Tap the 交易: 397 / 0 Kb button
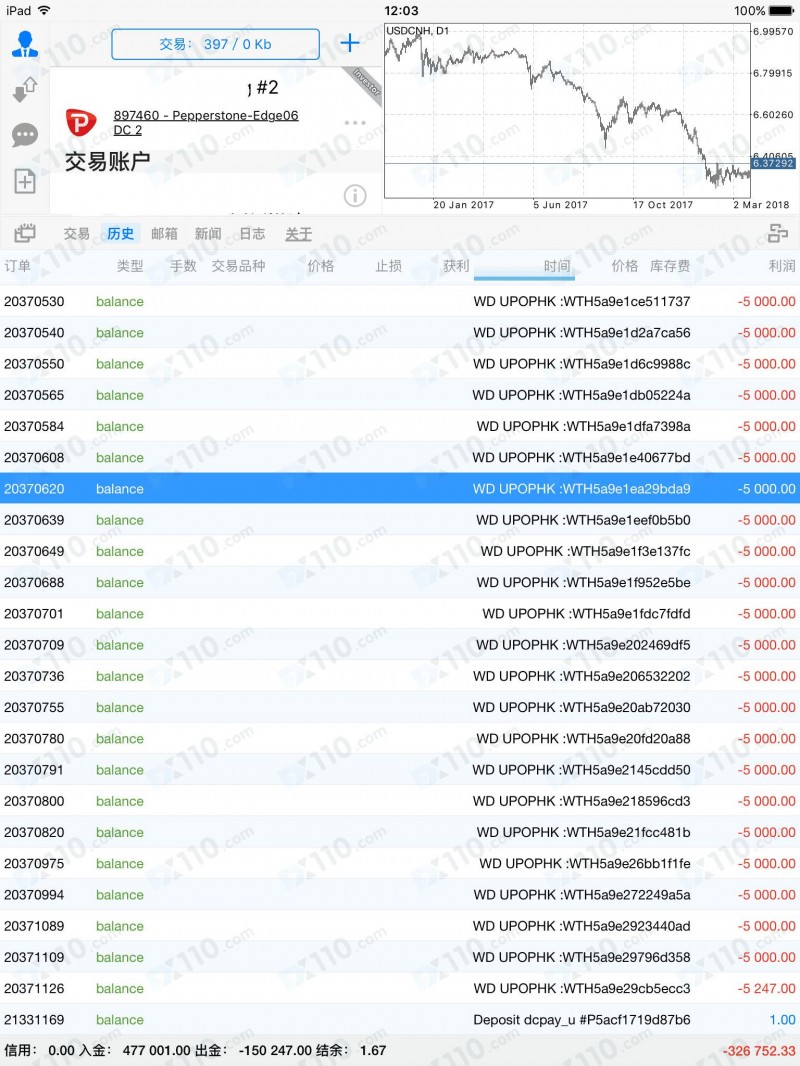Viewport: 800px width, 1066px height. 215,44
